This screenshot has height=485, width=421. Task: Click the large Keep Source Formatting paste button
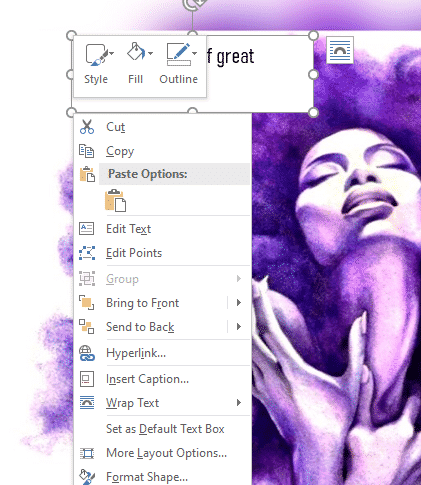coord(115,200)
